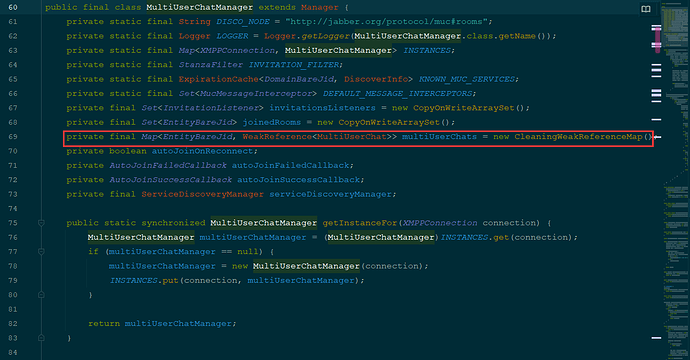Click the DISCO_NODE constant

coord(242,22)
